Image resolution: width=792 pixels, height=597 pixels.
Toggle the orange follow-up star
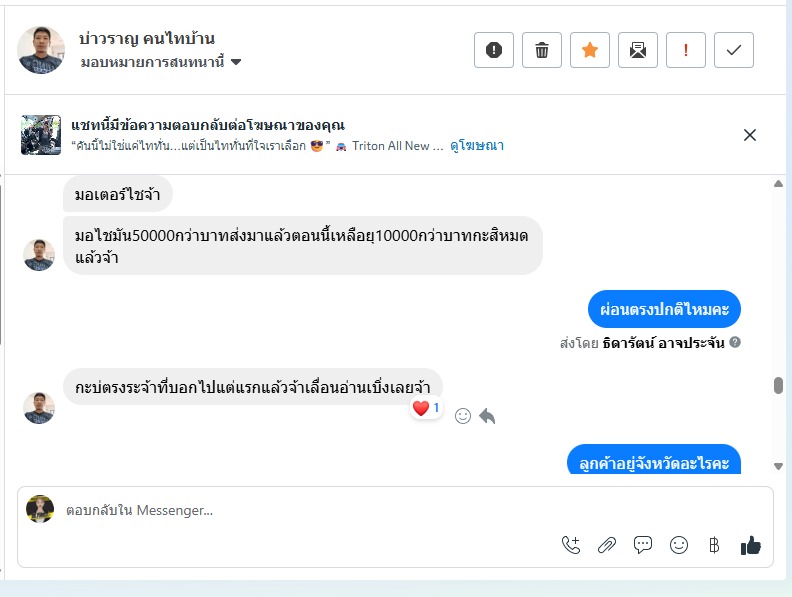590,50
